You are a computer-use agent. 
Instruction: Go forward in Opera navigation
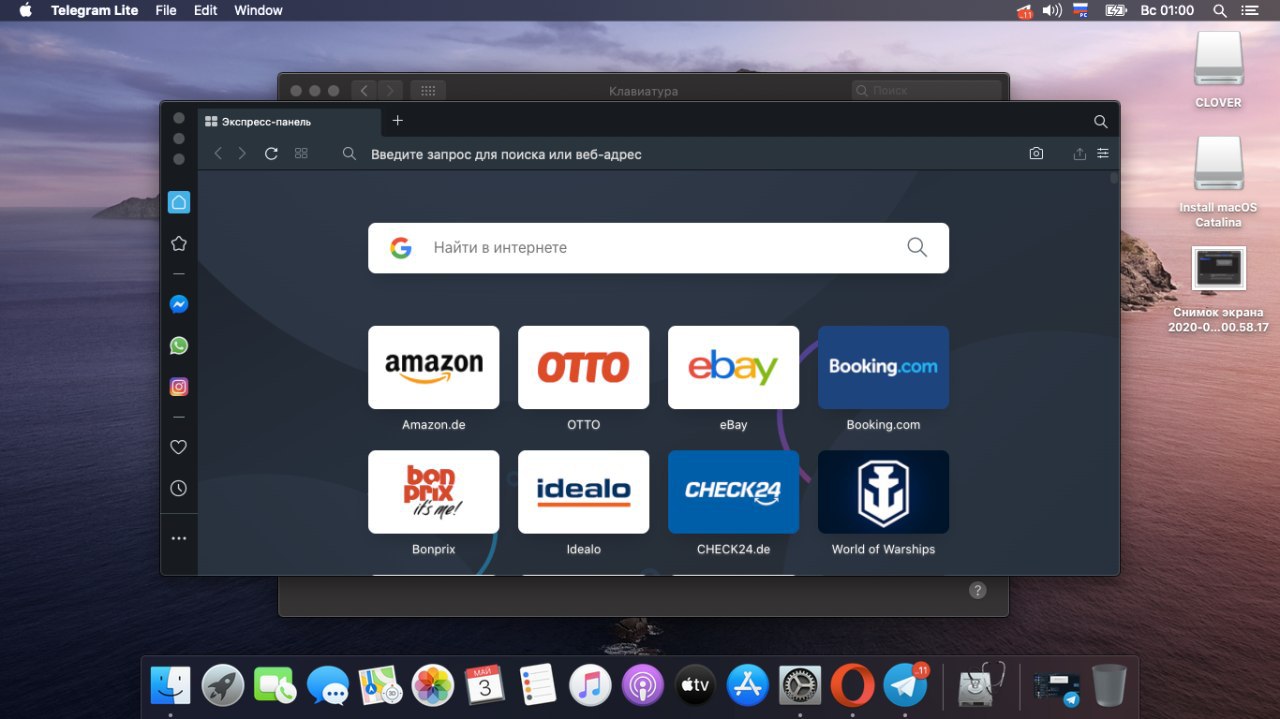point(242,154)
